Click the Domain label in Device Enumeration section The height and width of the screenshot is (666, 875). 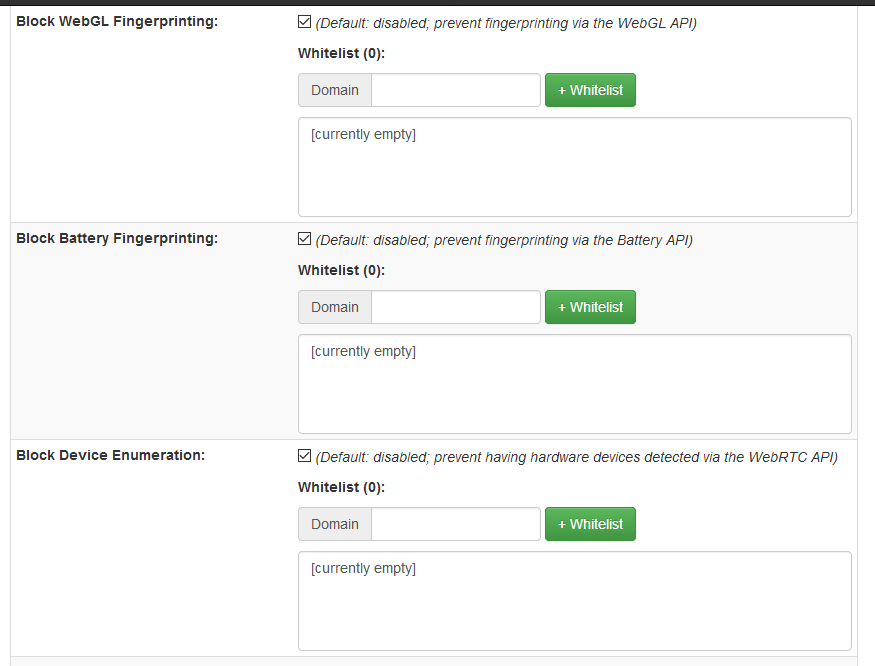[335, 524]
